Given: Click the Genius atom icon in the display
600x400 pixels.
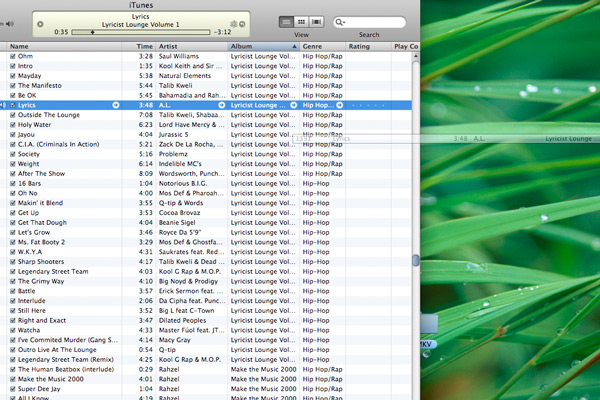Looking at the screenshot, I should (x=234, y=24).
